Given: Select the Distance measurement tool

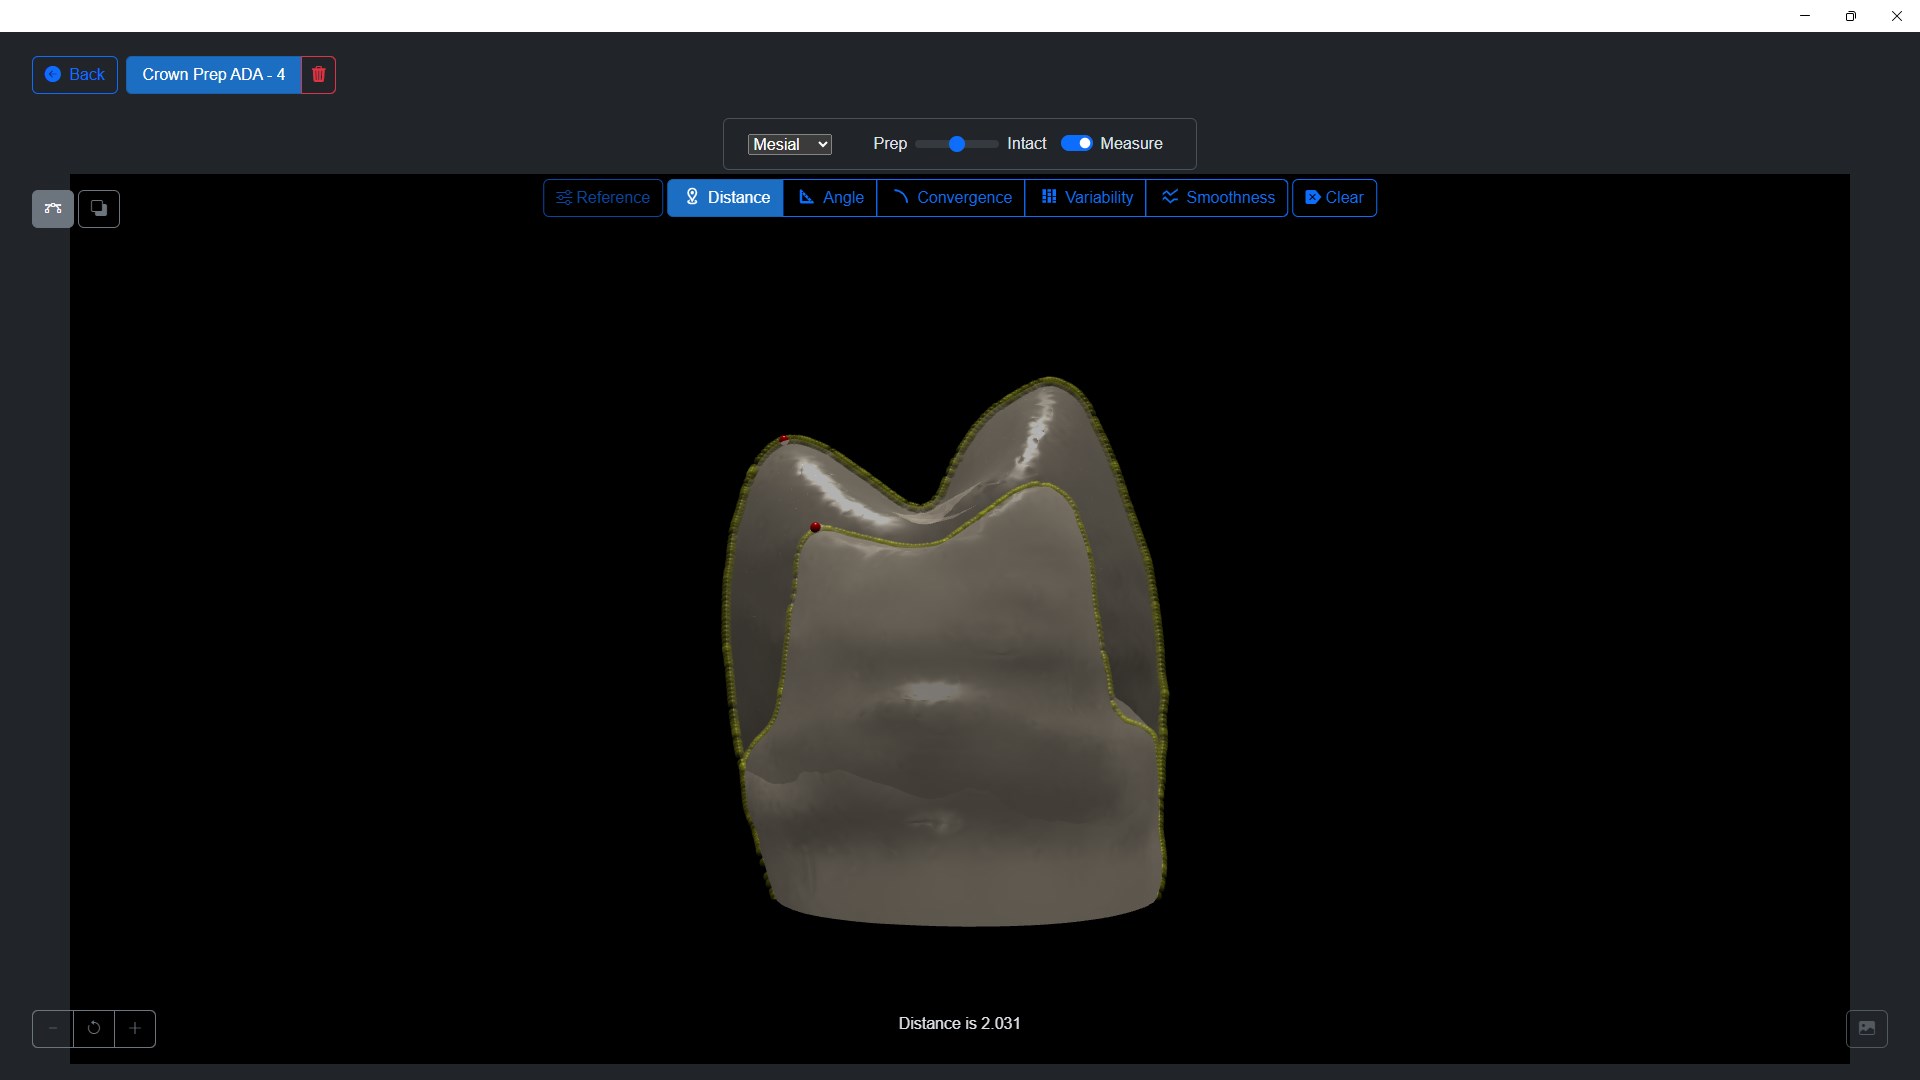Looking at the screenshot, I should [725, 198].
